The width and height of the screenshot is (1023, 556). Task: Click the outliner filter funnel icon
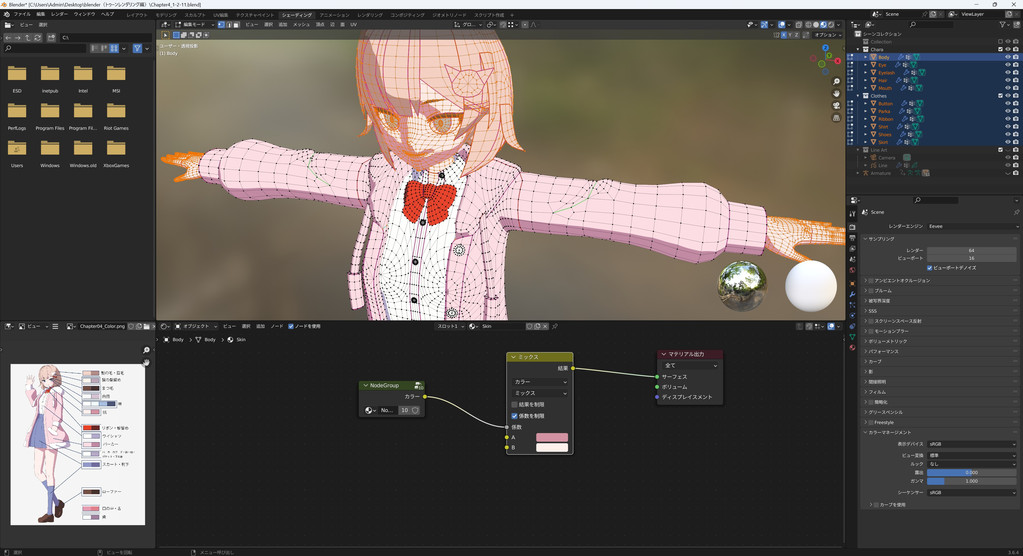click(x=1003, y=25)
